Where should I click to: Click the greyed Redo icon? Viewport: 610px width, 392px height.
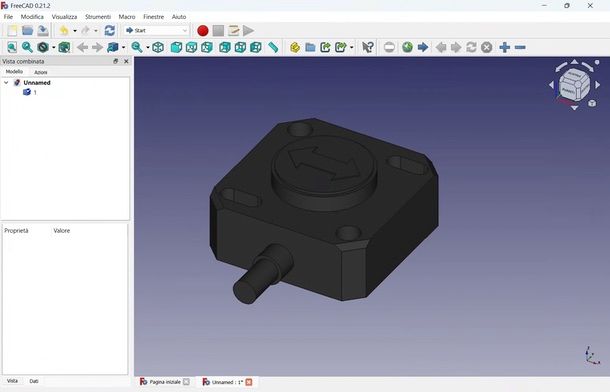click(x=85, y=31)
